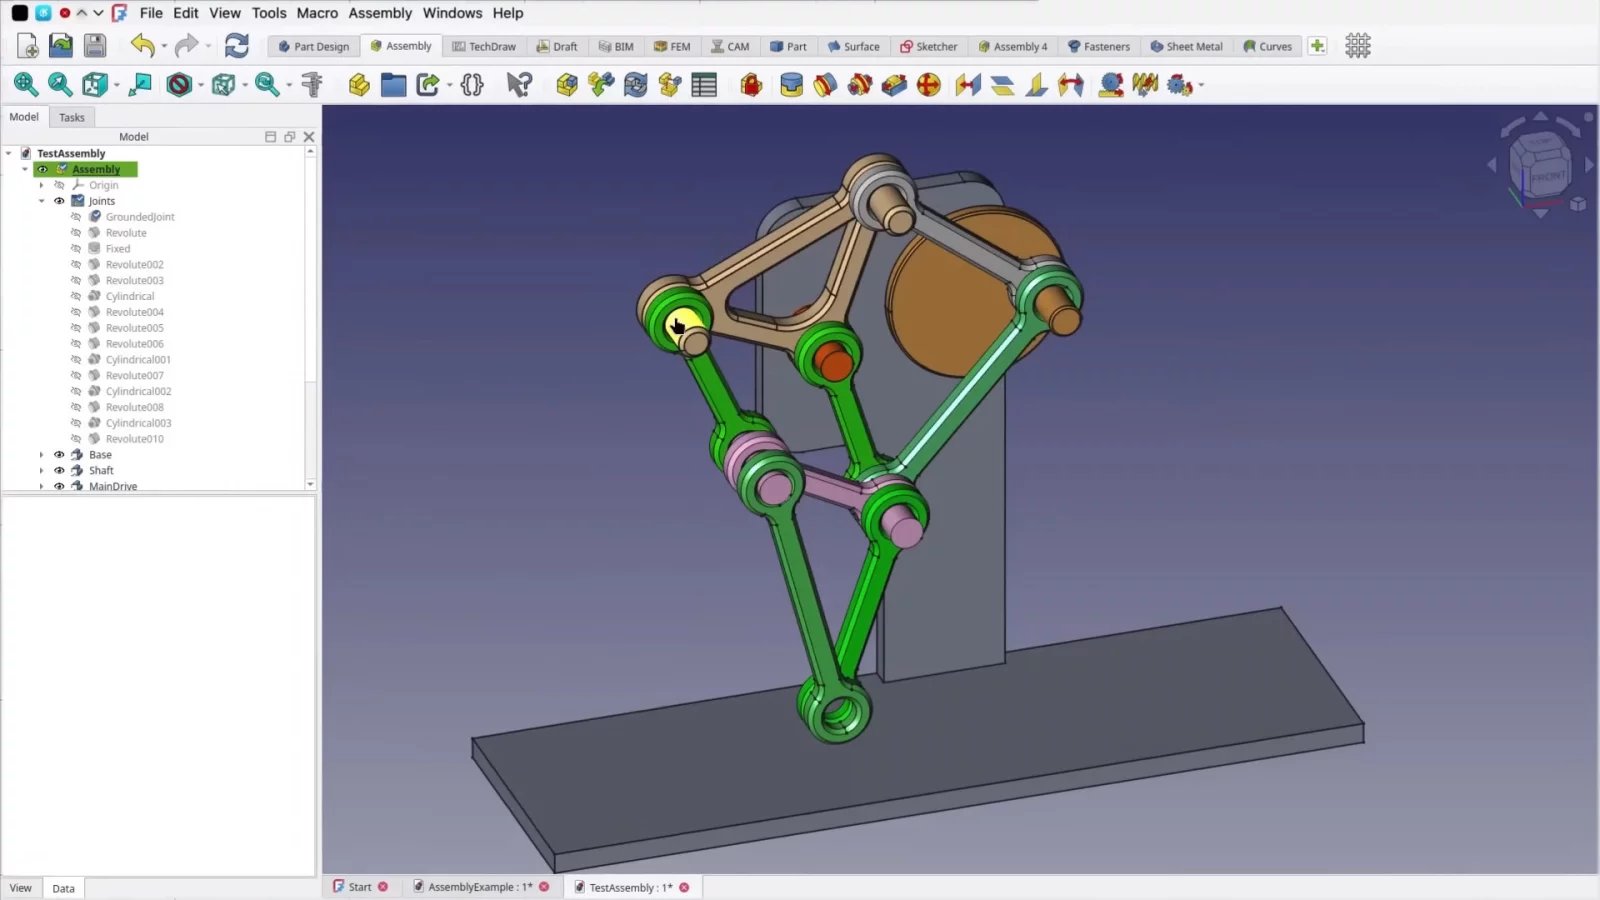Toggle visibility of the Assembly object
1600x900 pixels.
pyautogui.click(x=43, y=169)
